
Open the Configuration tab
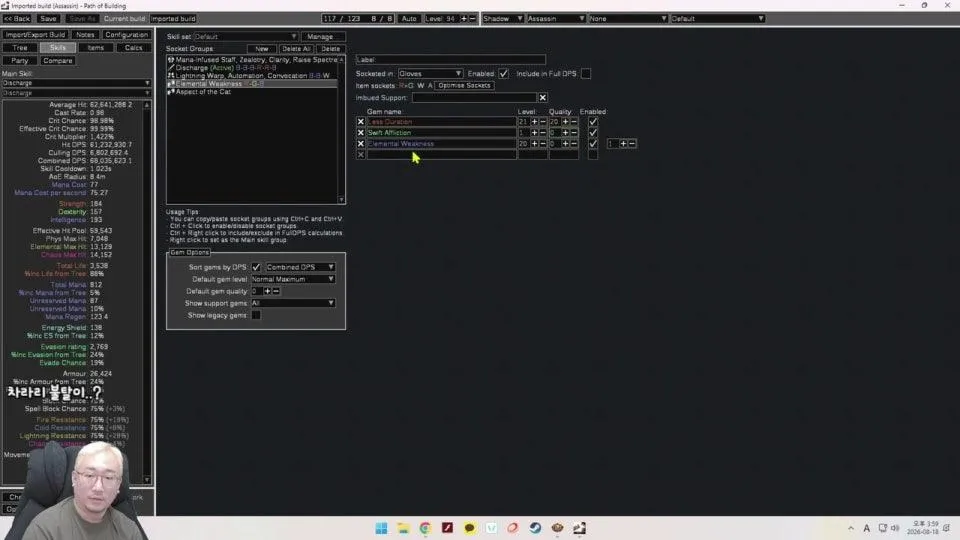point(126,35)
